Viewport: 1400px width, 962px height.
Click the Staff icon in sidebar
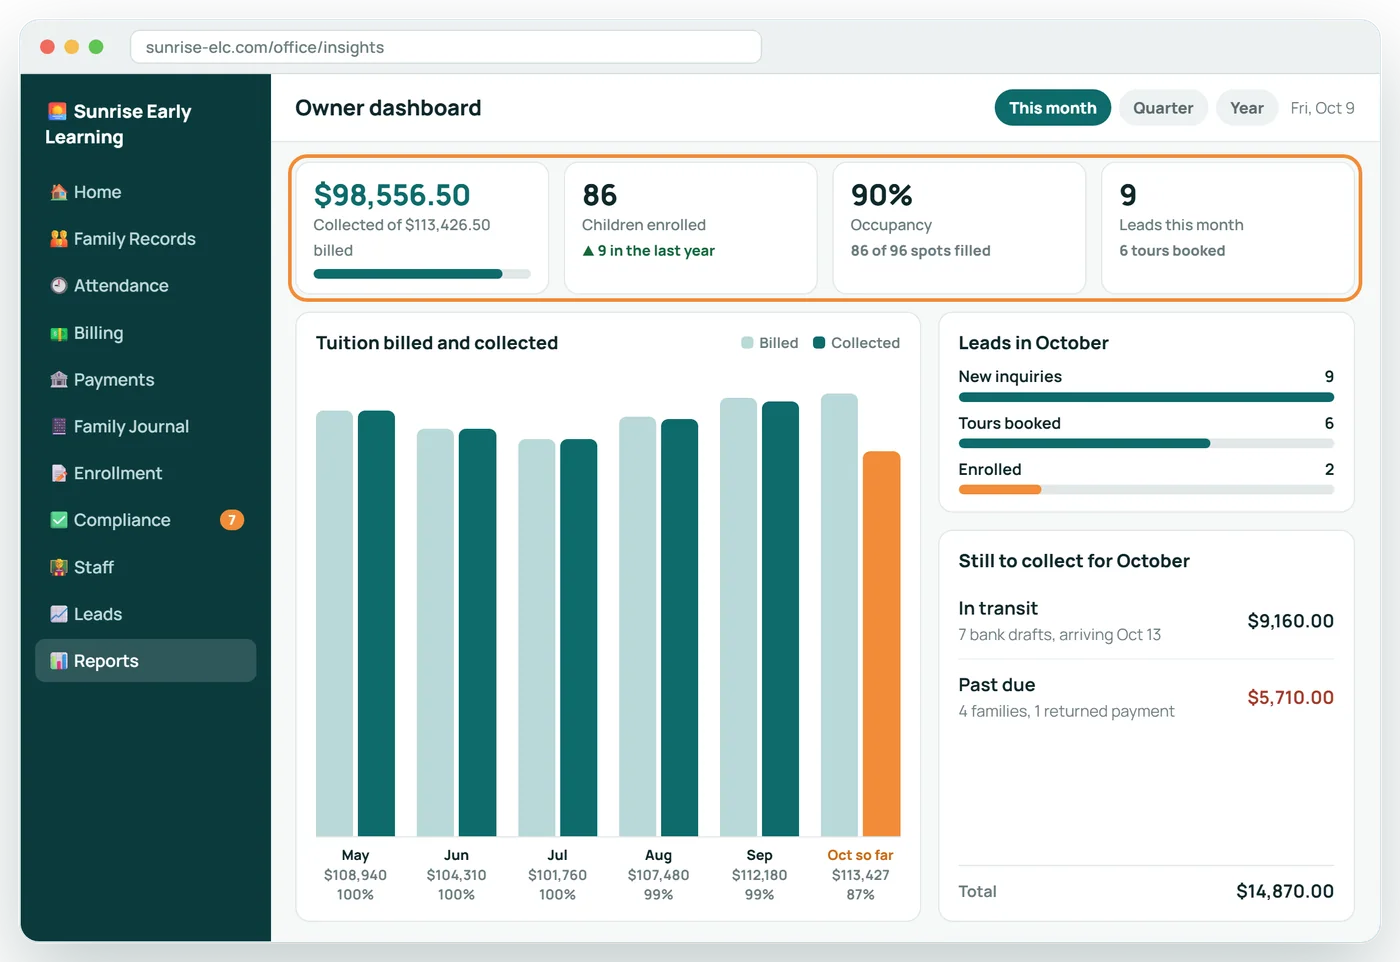click(59, 567)
